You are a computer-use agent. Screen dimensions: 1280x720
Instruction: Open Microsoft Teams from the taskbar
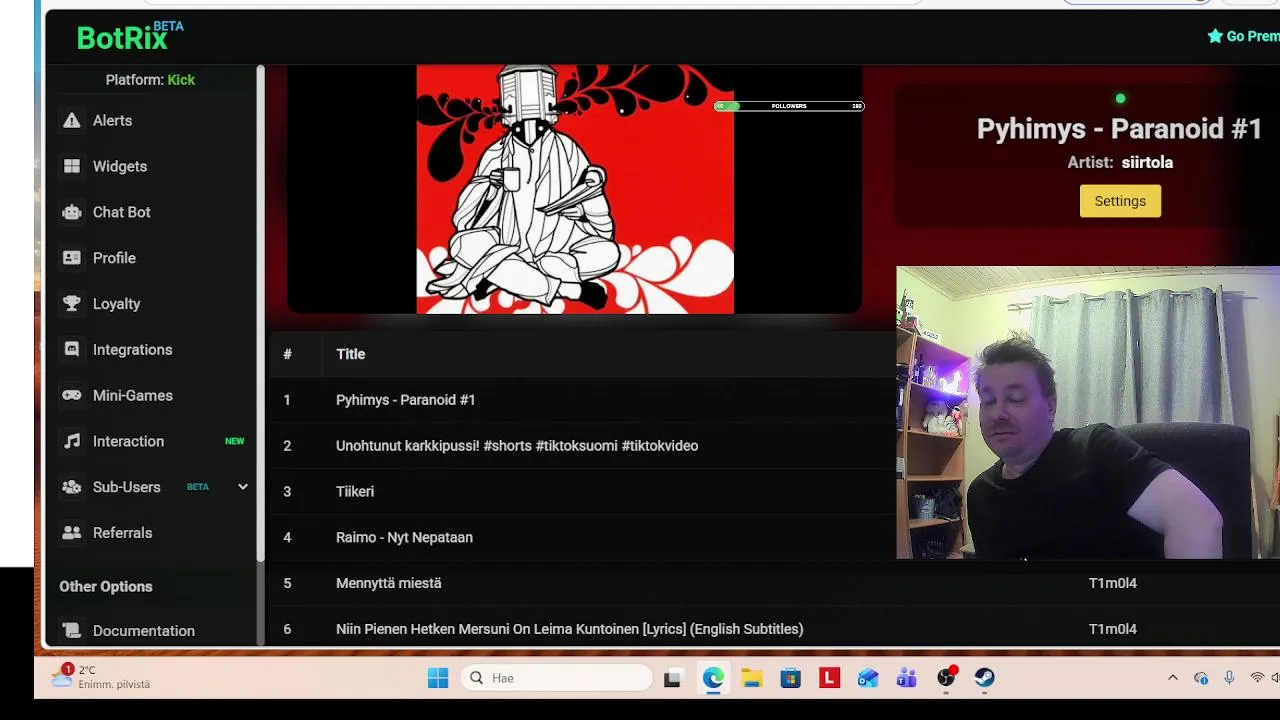(x=907, y=678)
